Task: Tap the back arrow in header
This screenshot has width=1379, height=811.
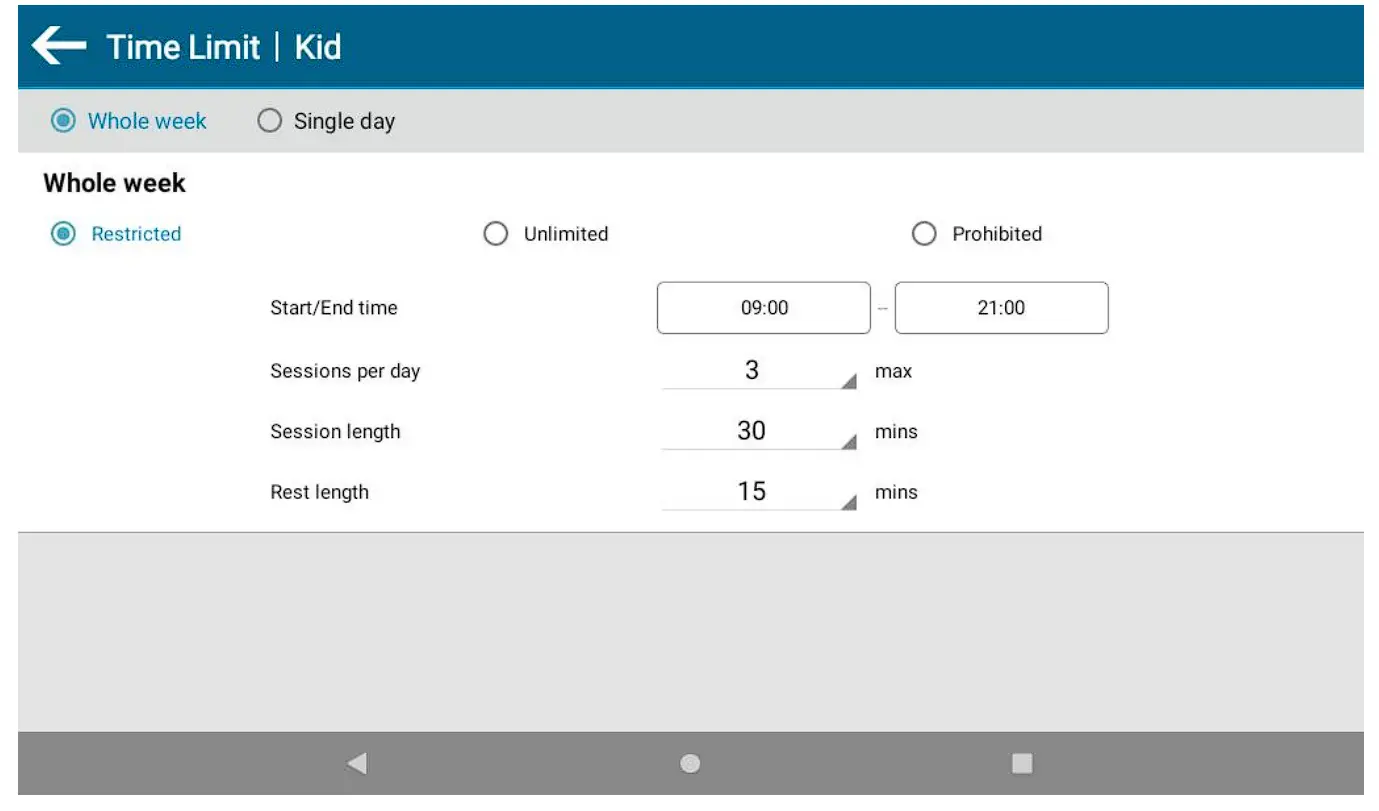Action: (x=59, y=46)
